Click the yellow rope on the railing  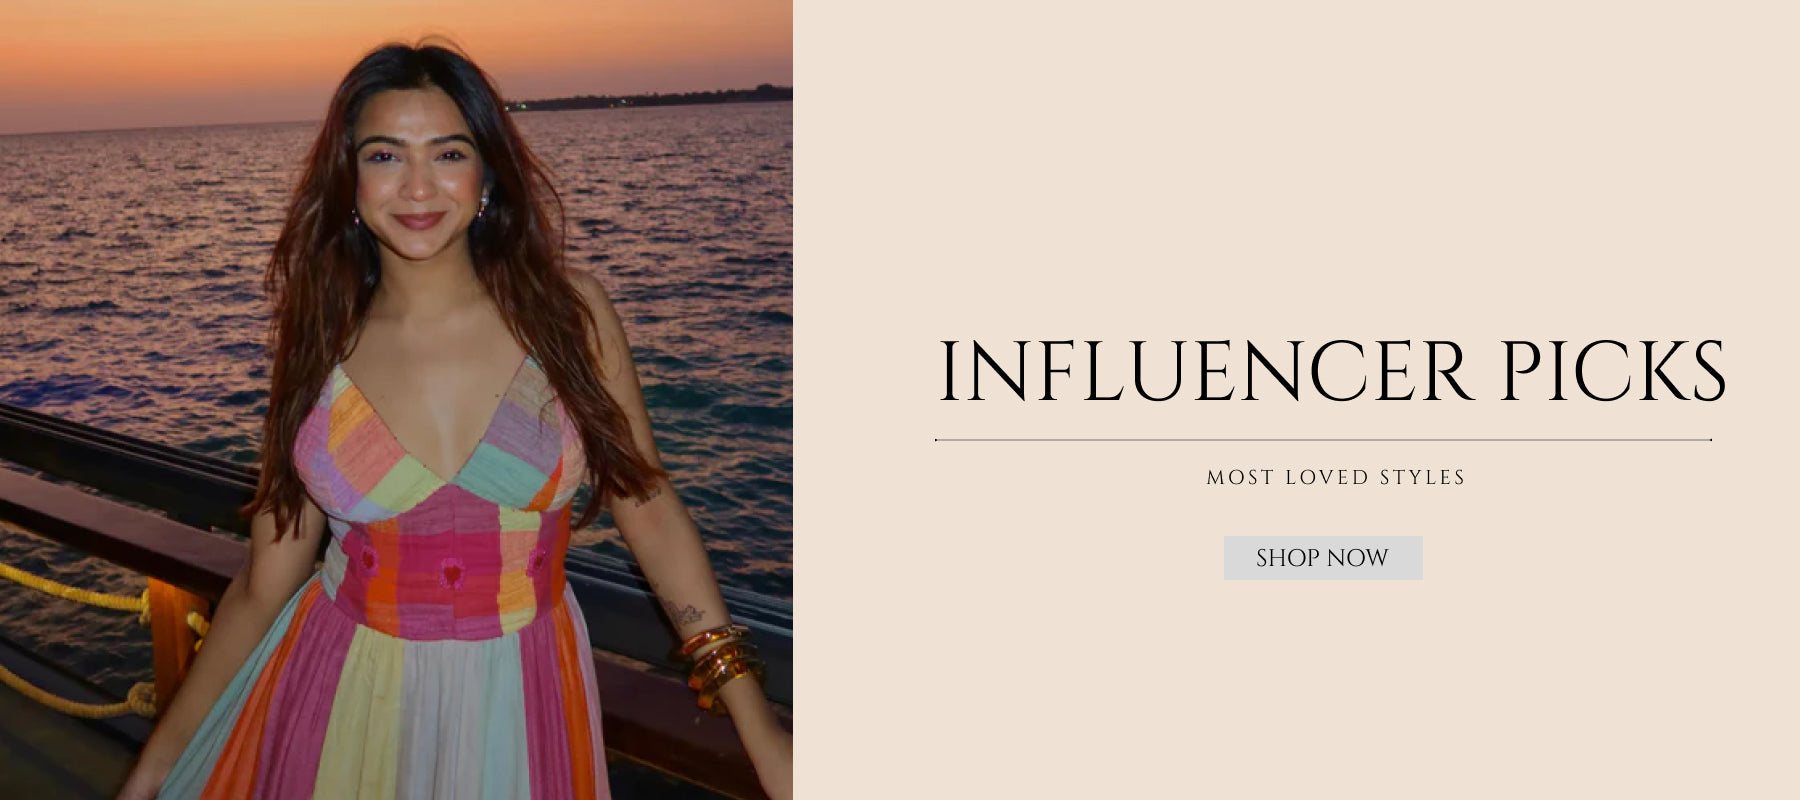(70, 590)
